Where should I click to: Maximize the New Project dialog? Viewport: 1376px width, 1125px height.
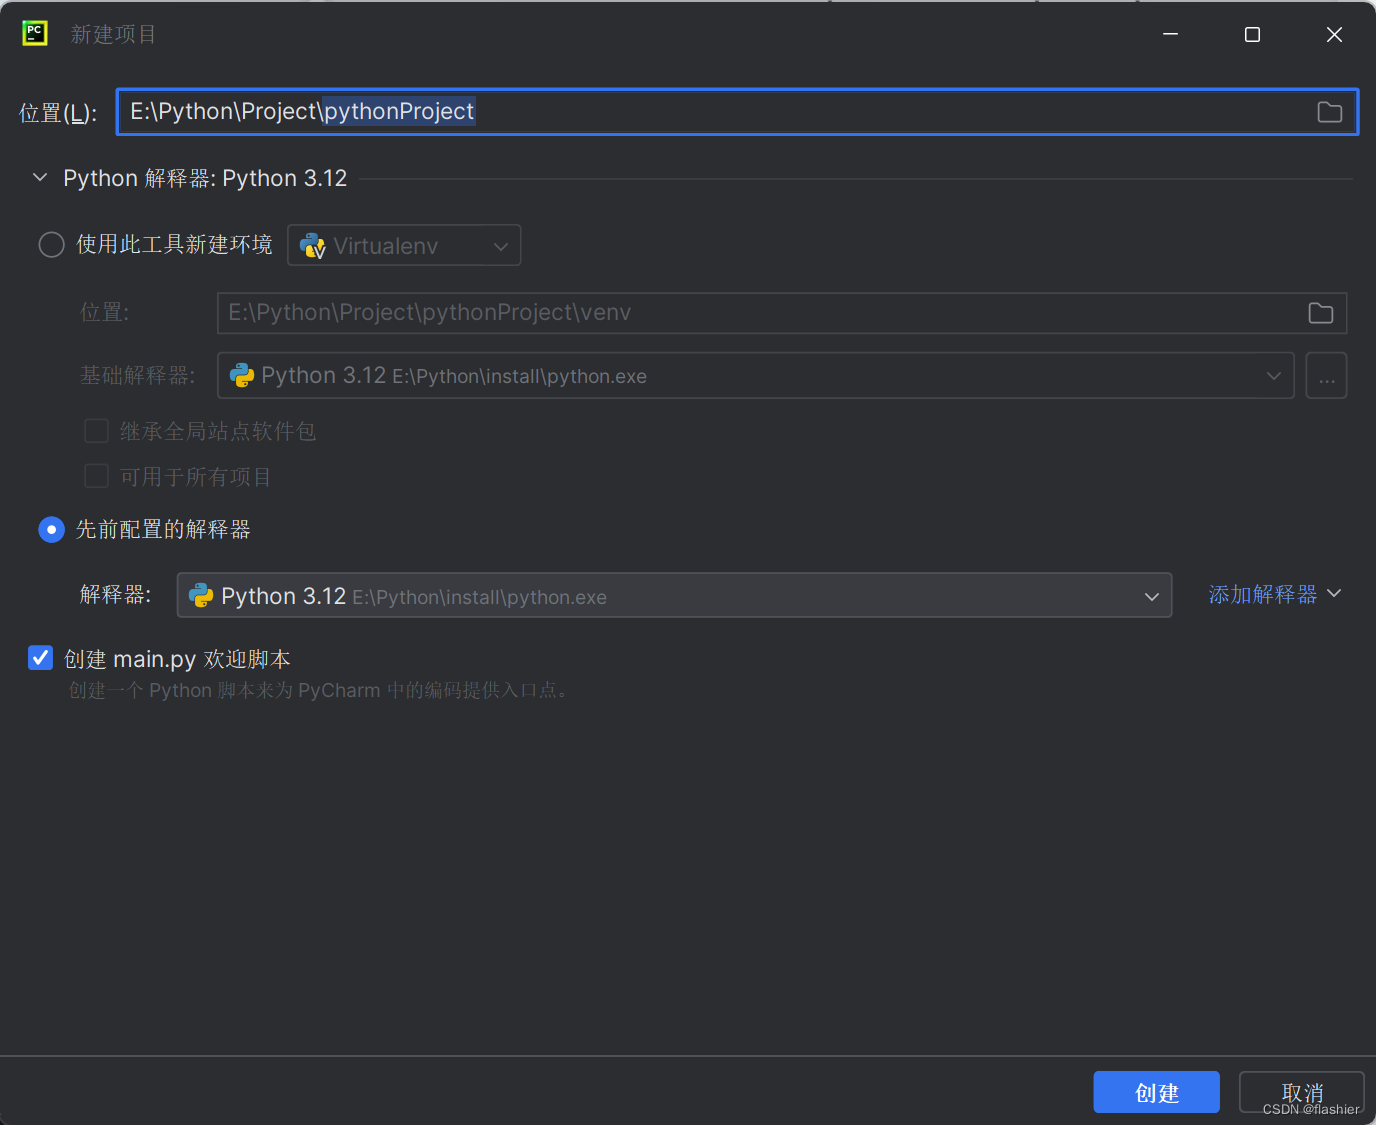1252,34
